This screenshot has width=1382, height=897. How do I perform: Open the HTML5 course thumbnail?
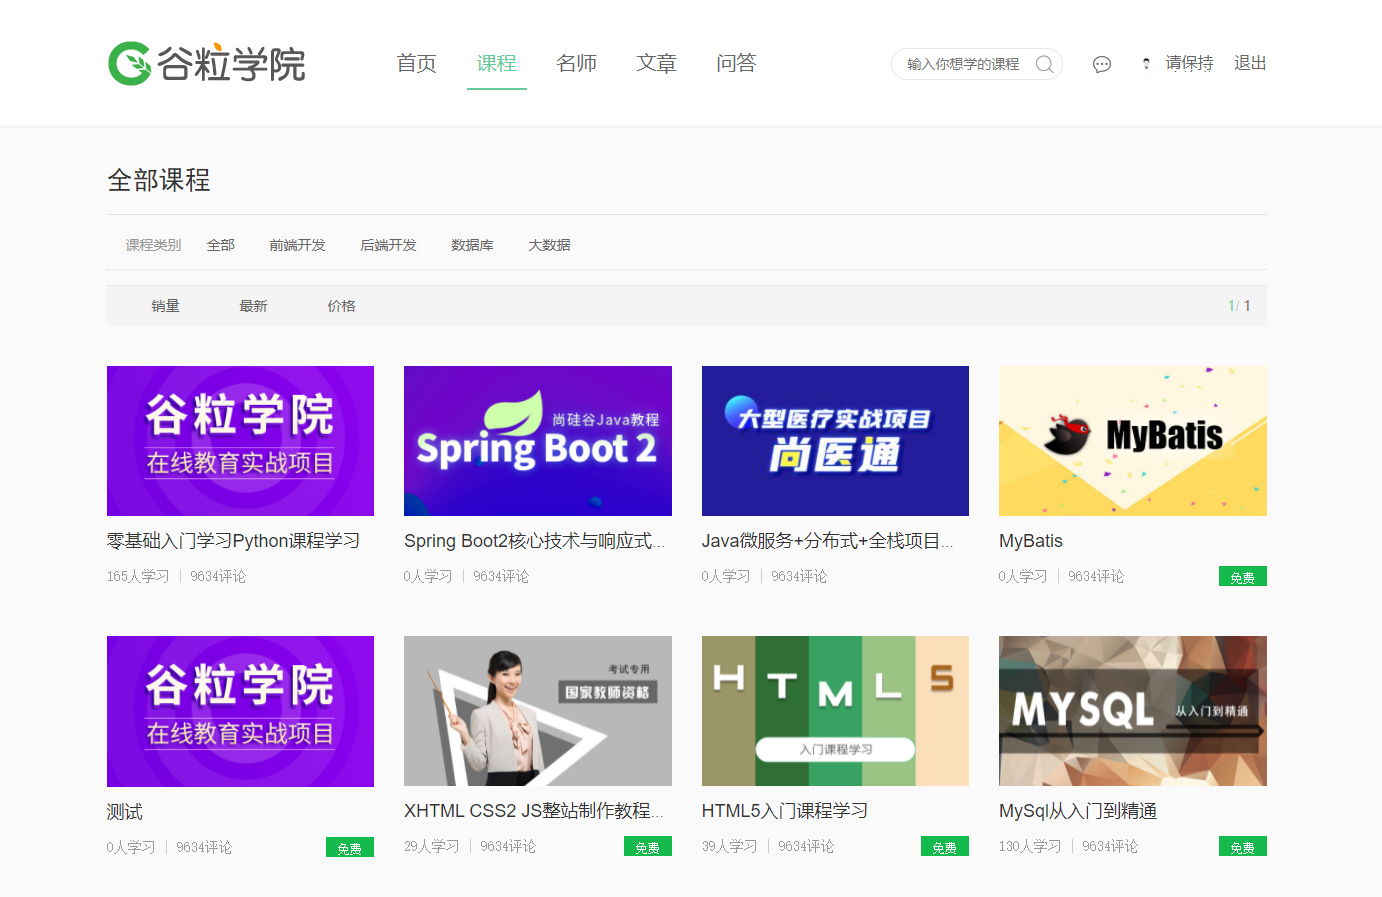coord(835,711)
